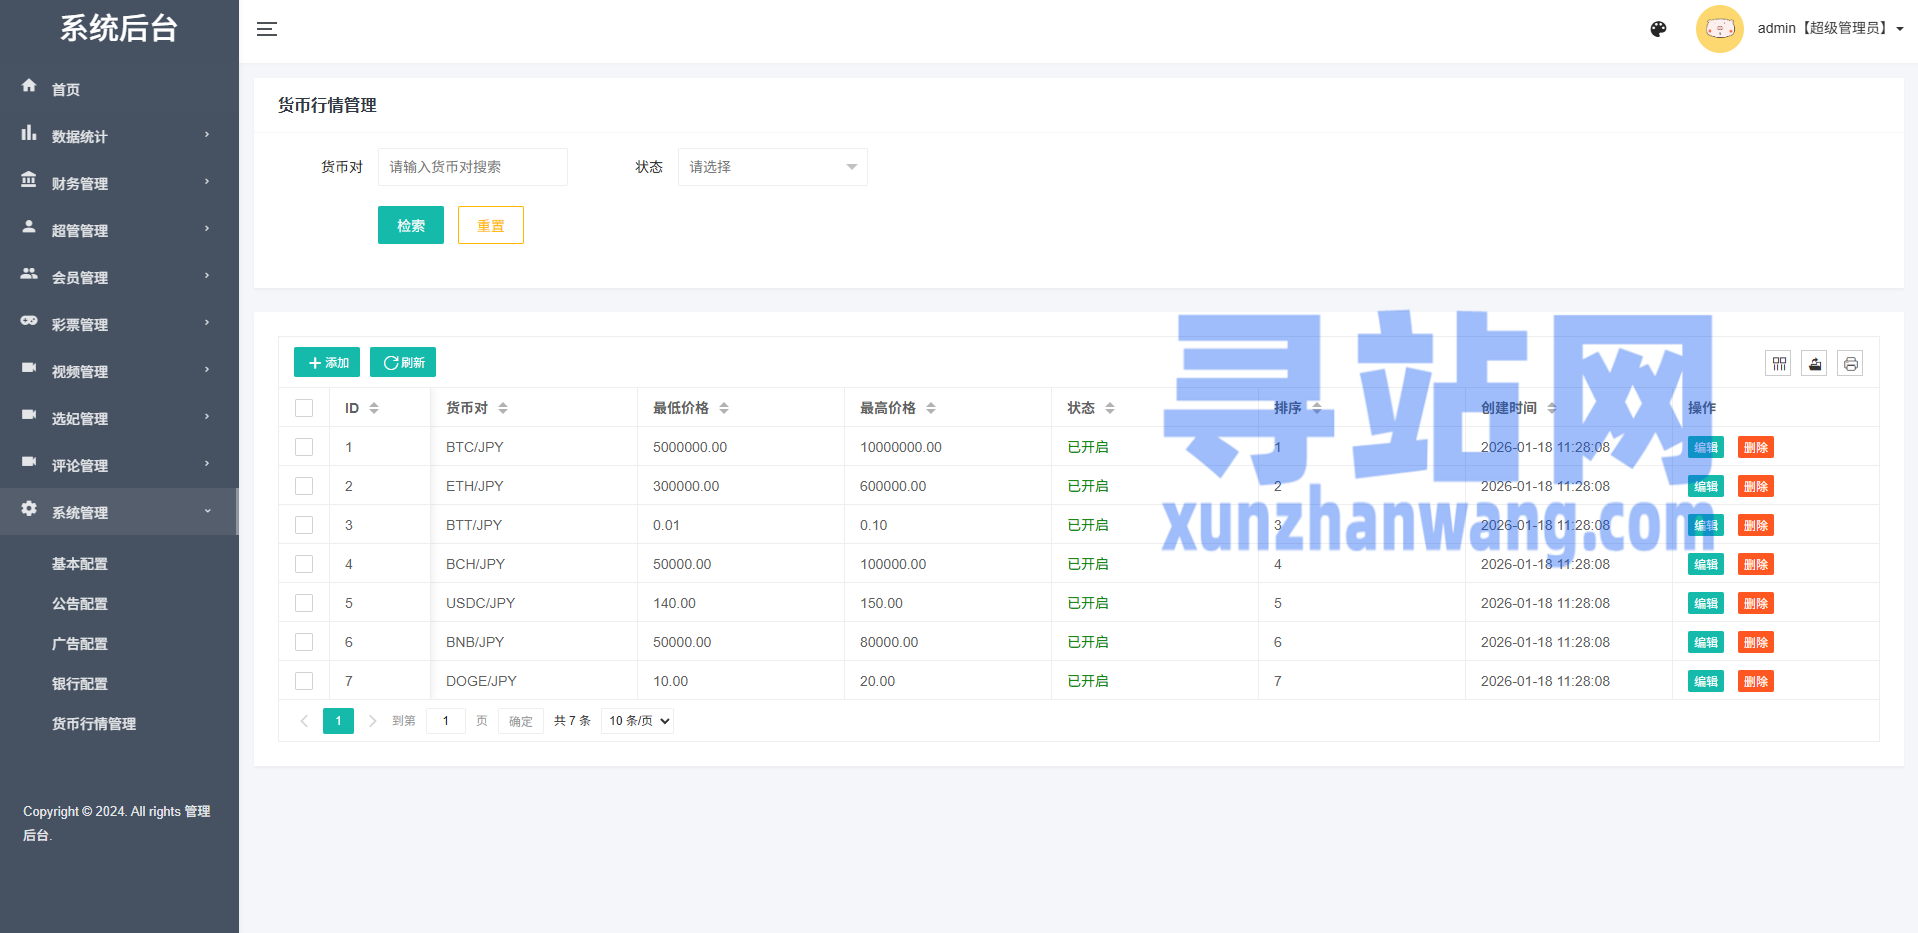Click the export table icon
This screenshot has height=933, width=1918.
[x=1814, y=364]
